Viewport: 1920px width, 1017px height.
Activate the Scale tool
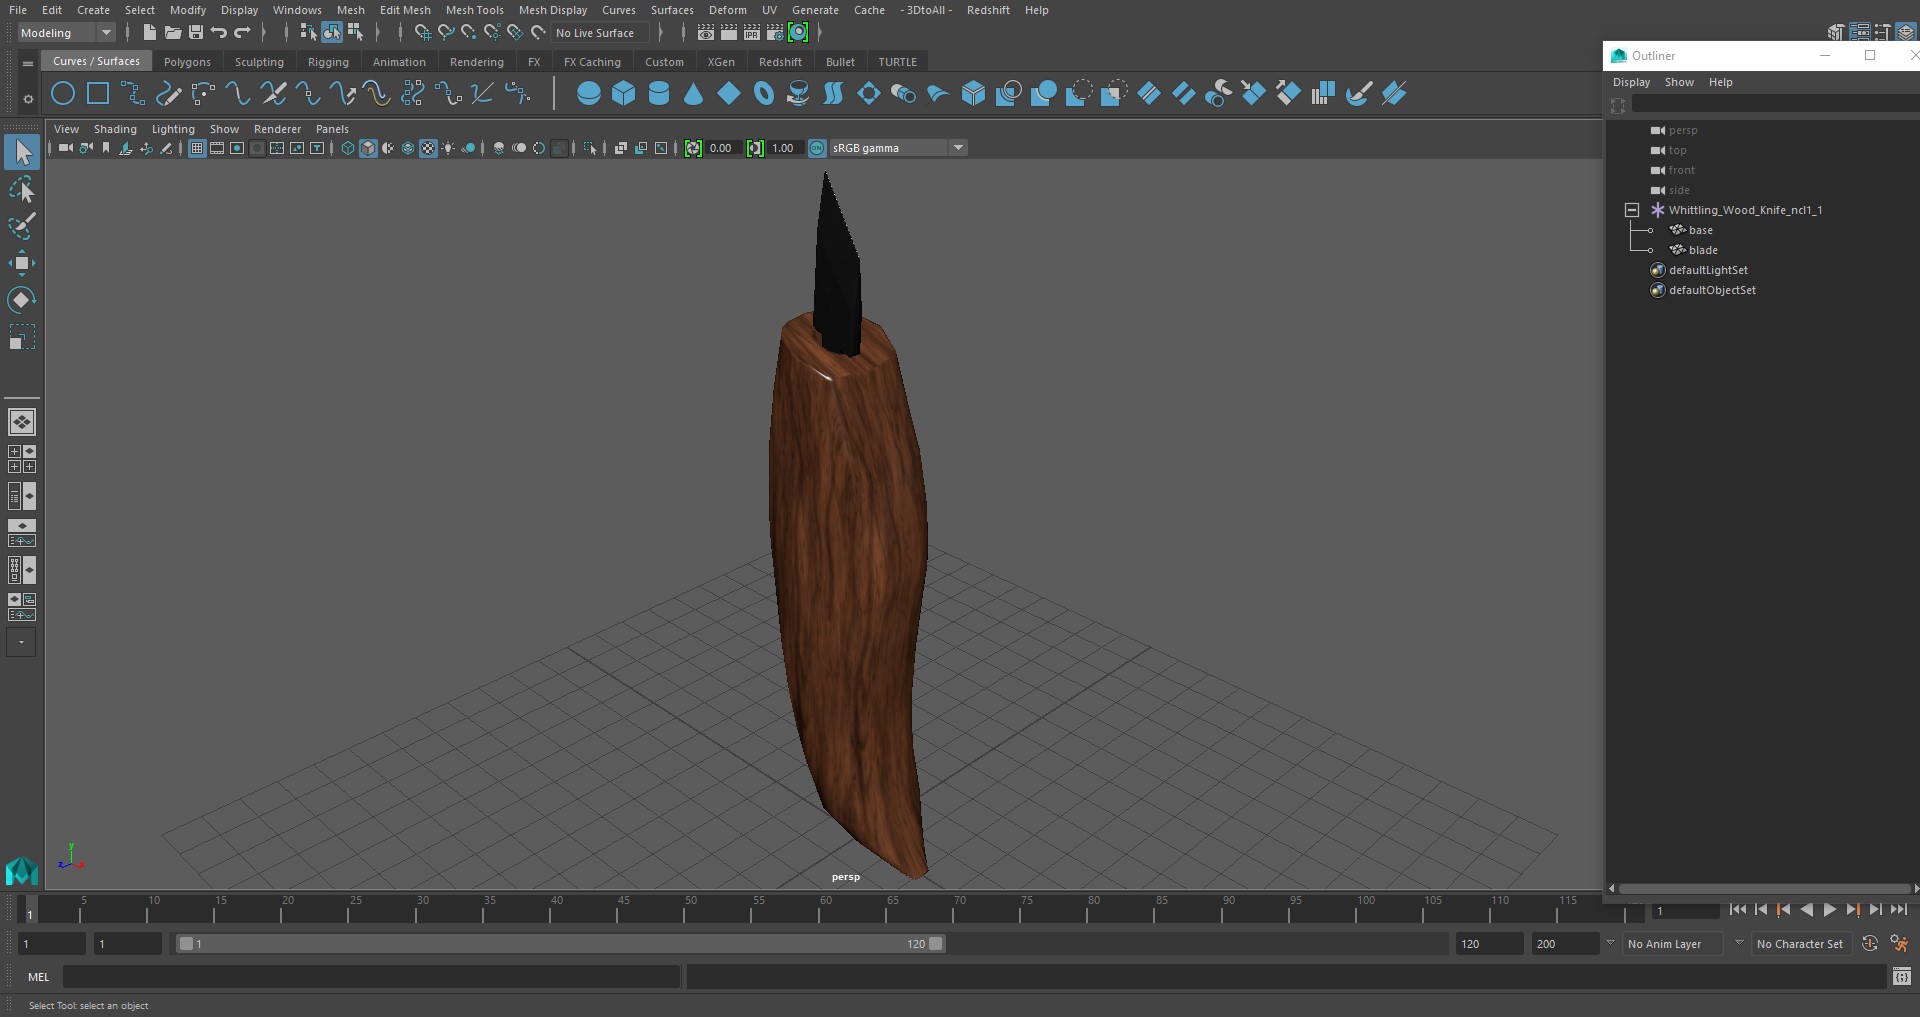[22, 337]
